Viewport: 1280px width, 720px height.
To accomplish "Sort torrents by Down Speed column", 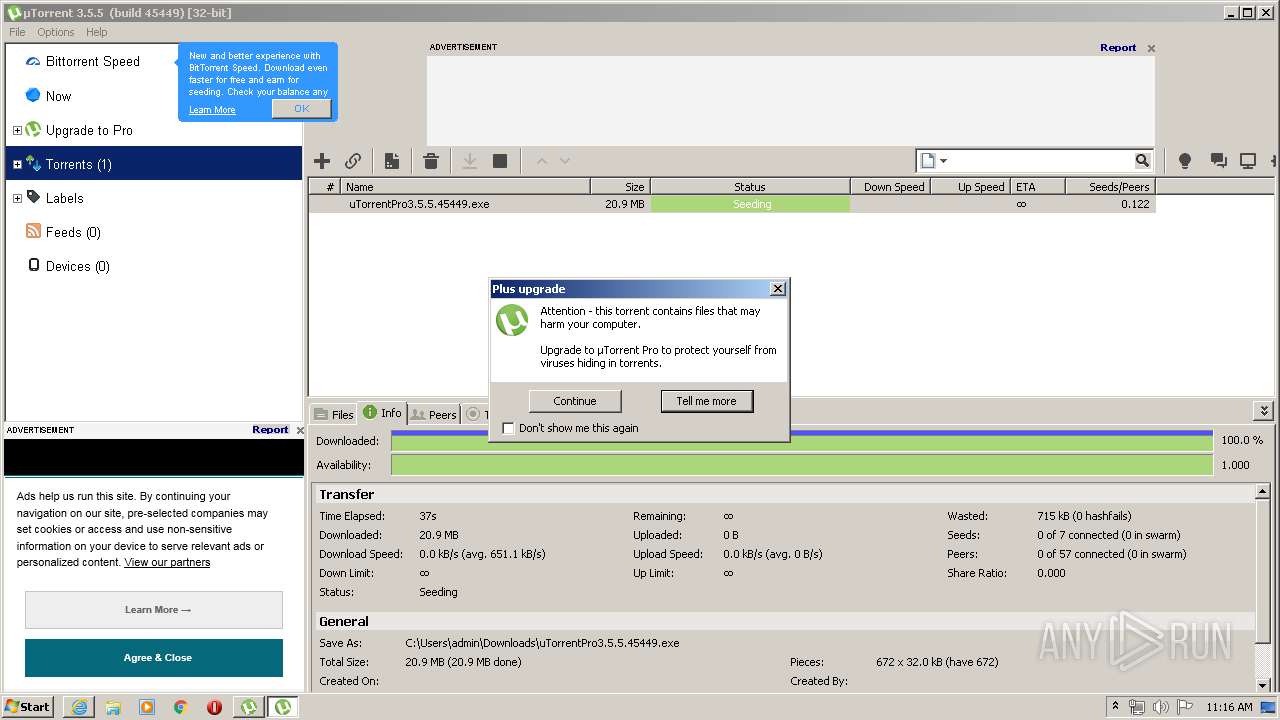I will tap(890, 187).
